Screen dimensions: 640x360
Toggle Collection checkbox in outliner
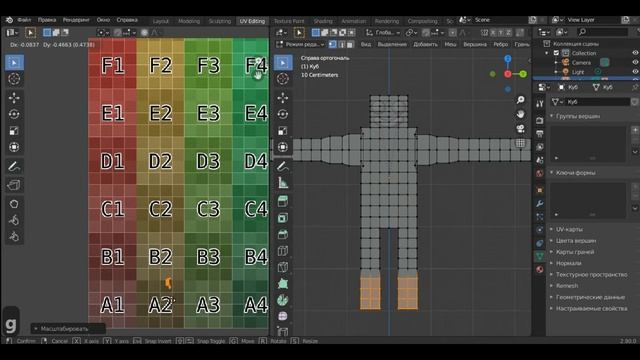[556, 53]
